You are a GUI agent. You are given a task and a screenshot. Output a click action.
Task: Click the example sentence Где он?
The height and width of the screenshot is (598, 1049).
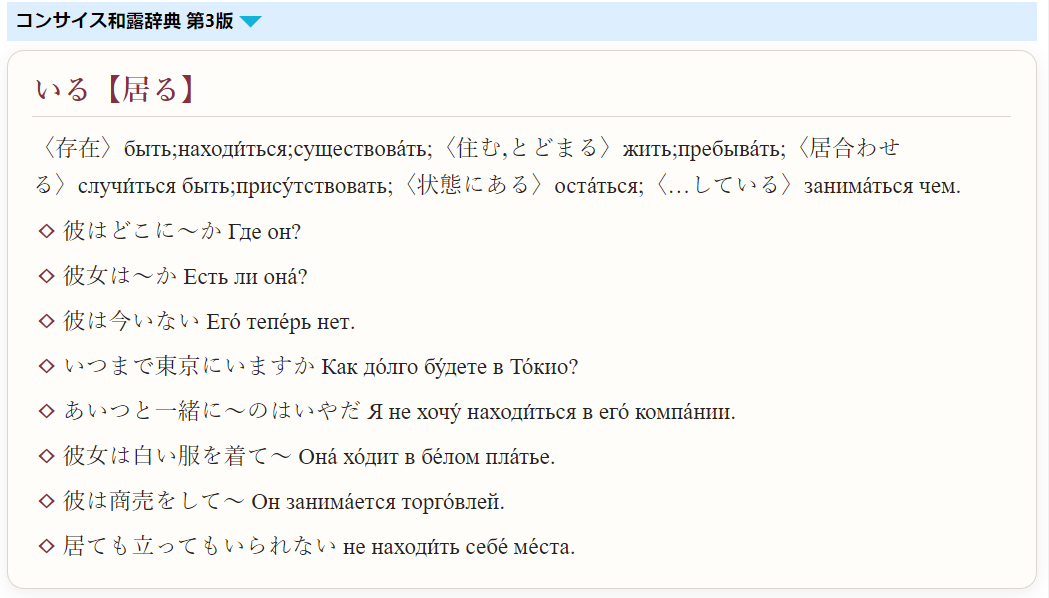[x=264, y=232]
